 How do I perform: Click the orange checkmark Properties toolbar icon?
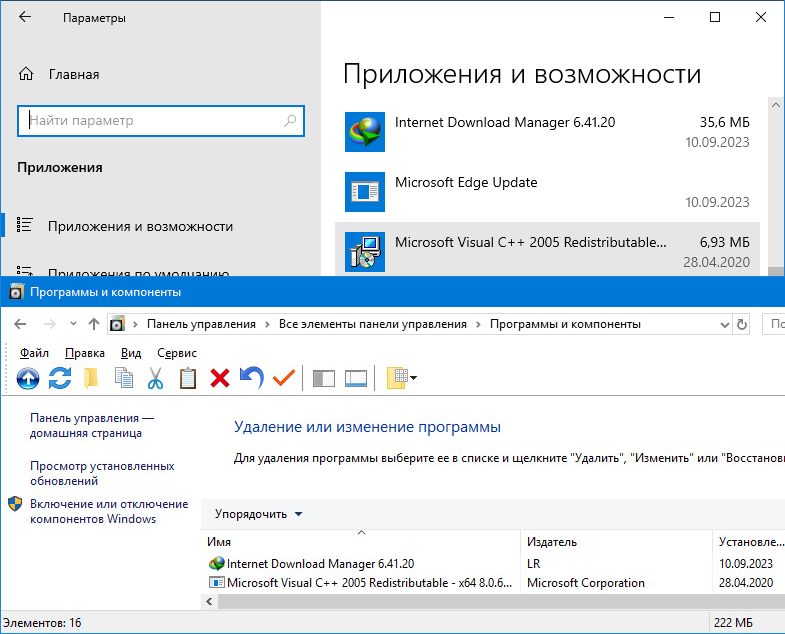coord(284,378)
